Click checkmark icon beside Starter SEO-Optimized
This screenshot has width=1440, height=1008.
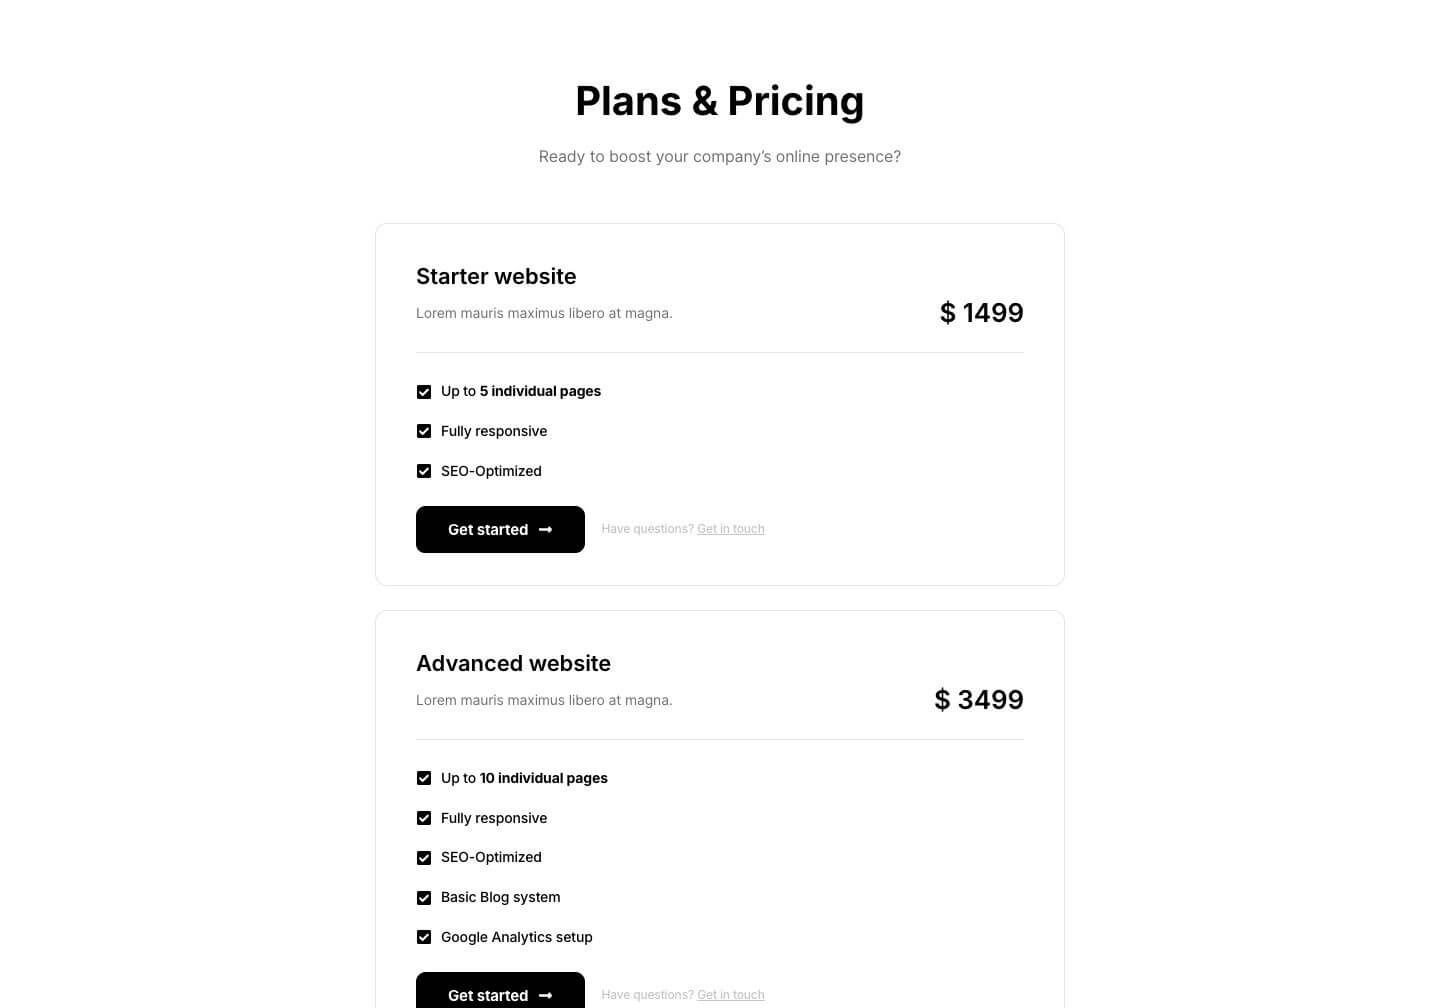424,471
